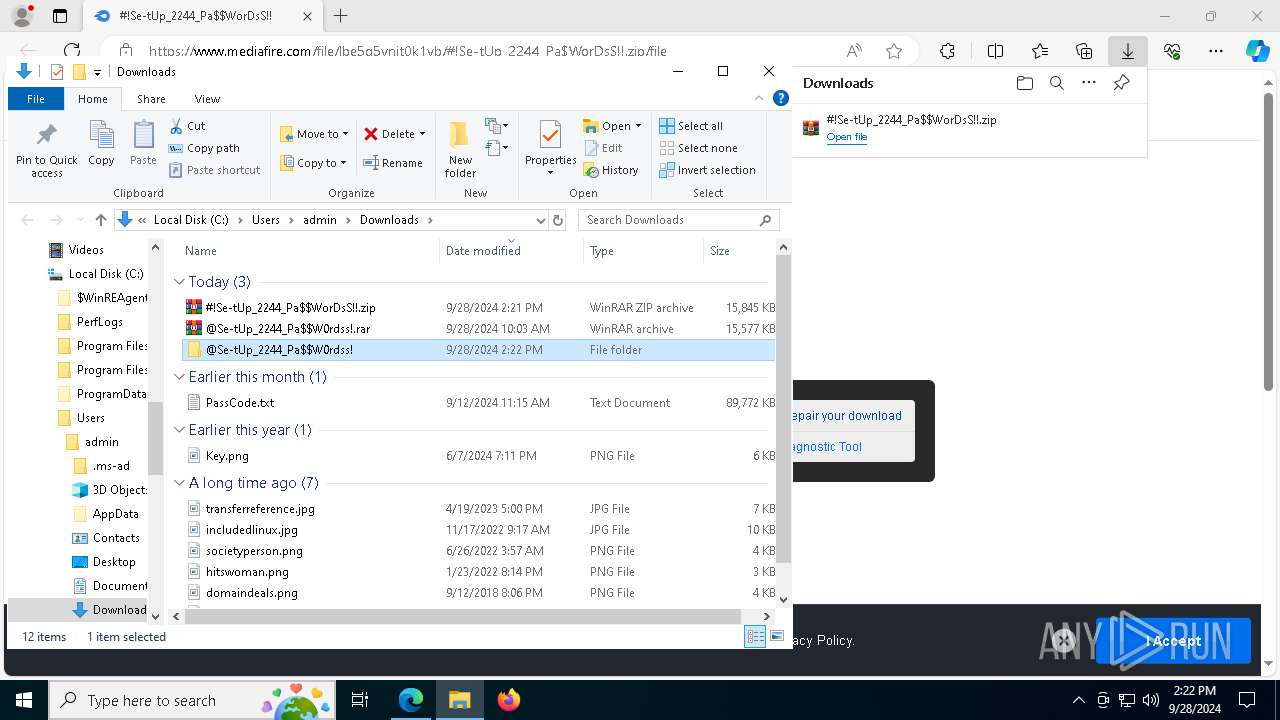Click I Accept button
This screenshot has height=720, width=1280.
(x=1173, y=641)
